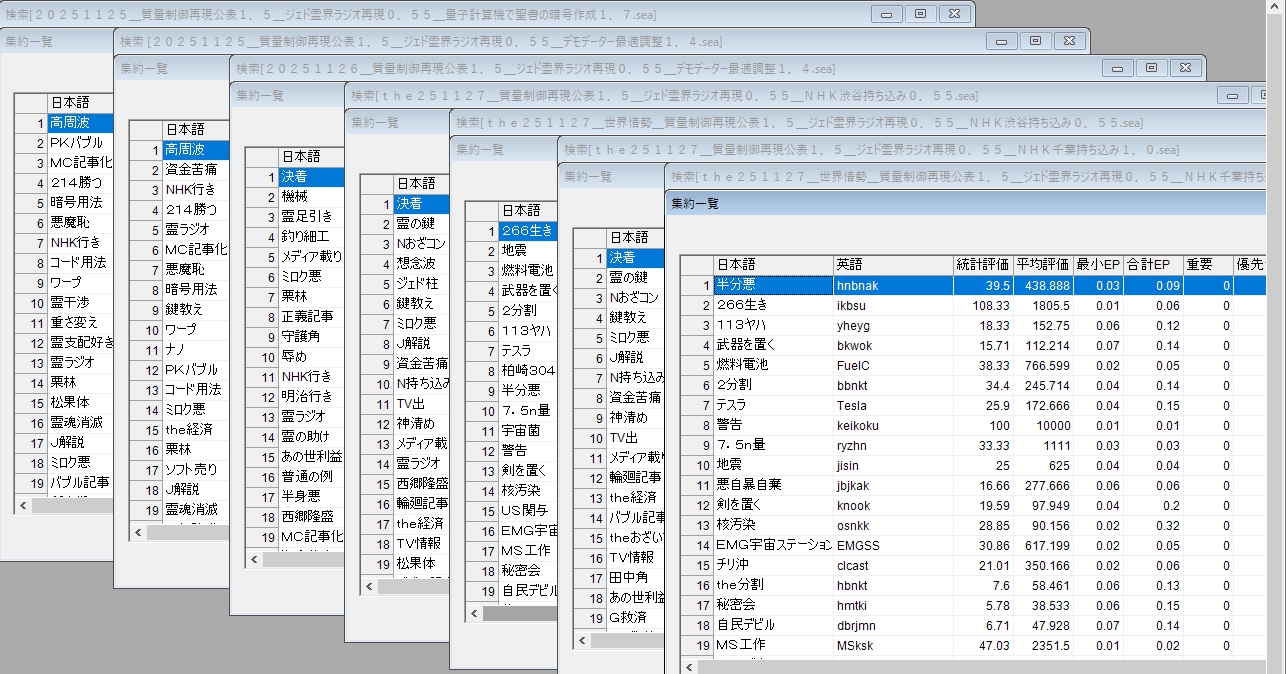Select the 田中角 row

[629, 577]
